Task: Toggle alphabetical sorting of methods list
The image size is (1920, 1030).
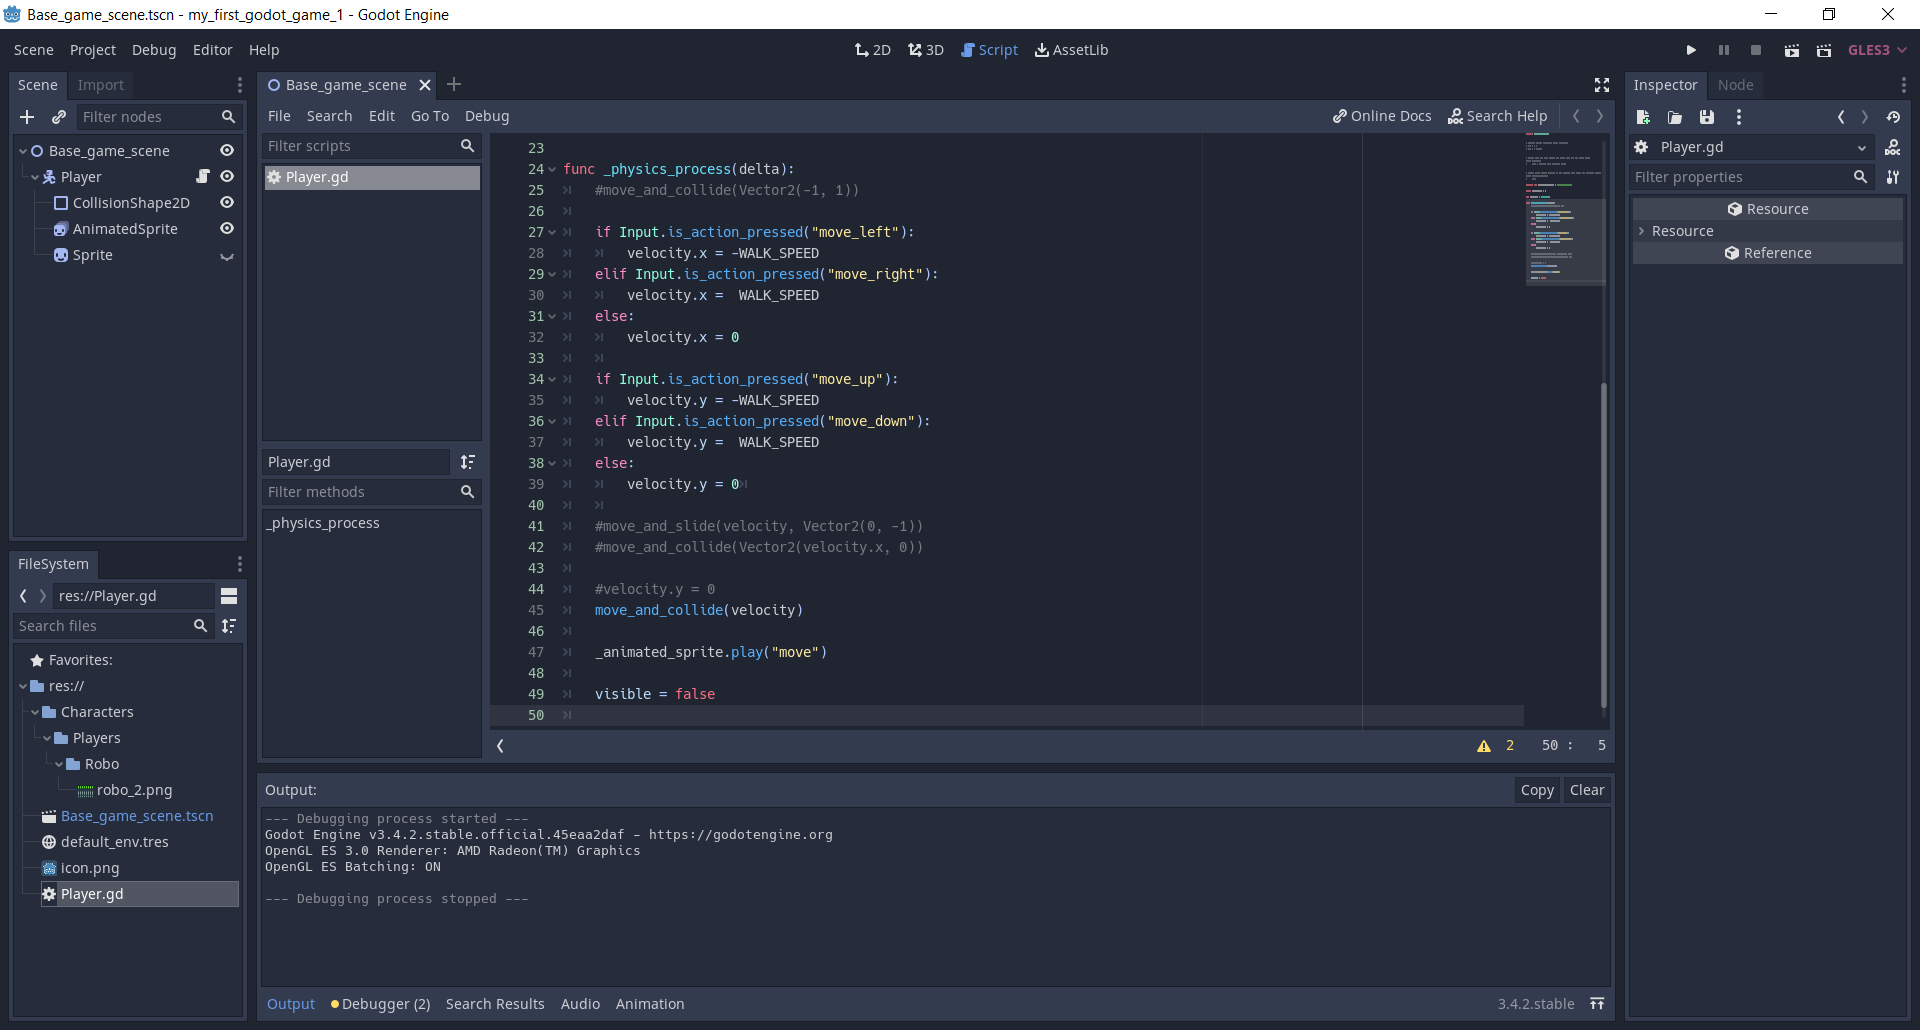Action: click(x=468, y=462)
